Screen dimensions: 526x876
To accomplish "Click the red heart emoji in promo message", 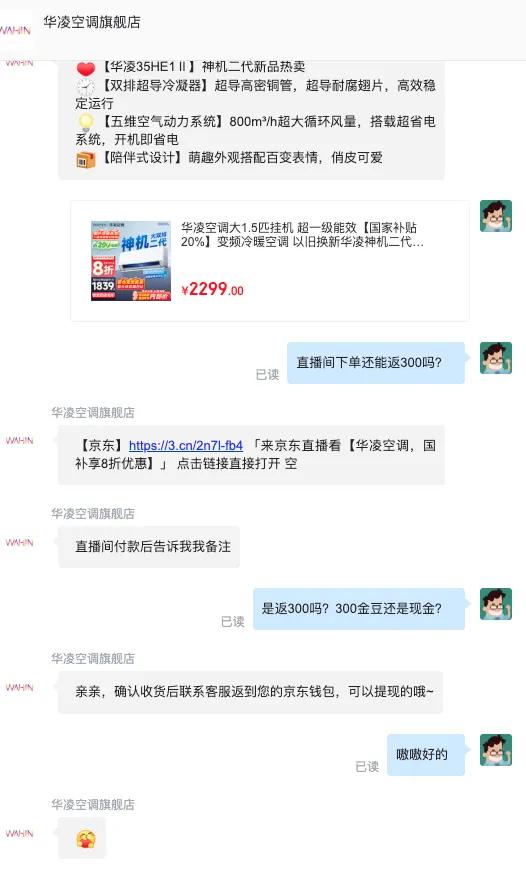I will click(85, 69).
